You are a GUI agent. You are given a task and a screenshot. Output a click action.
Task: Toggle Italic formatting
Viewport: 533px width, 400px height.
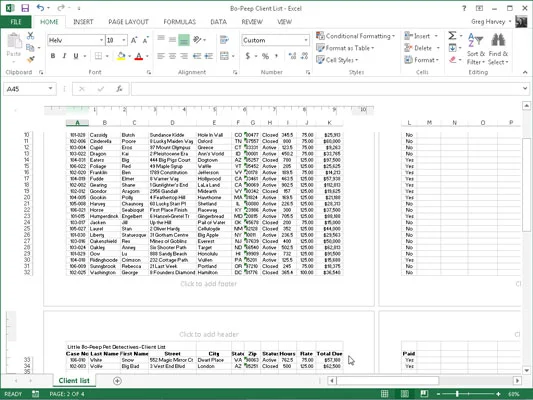(x=64, y=56)
